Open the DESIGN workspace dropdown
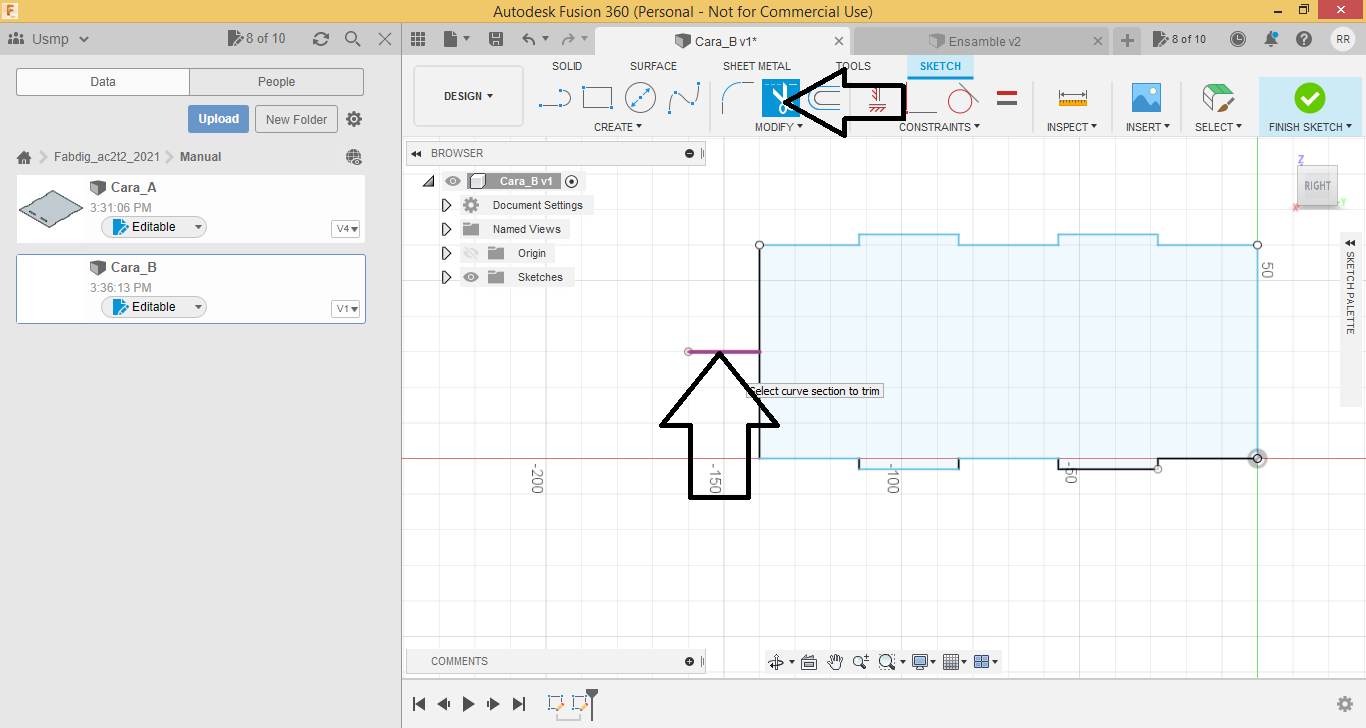 (x=468, y=96)
